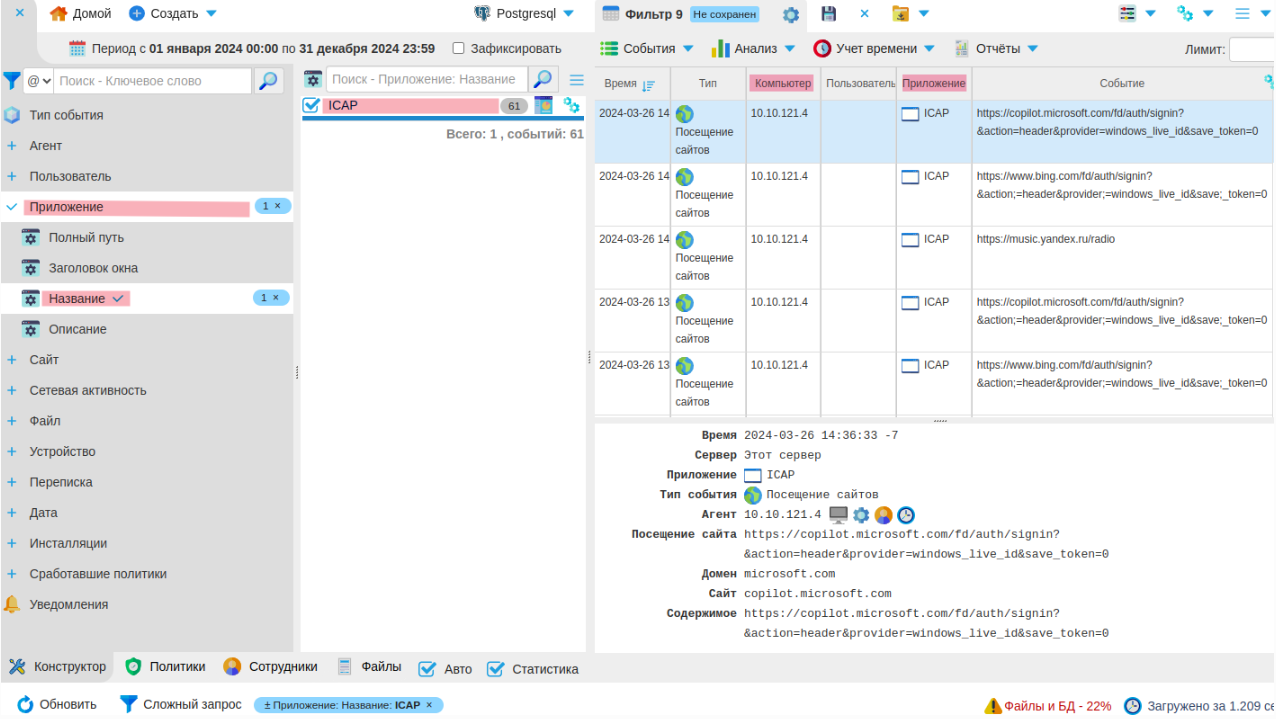Click the magnifier in the keyword search
Viewport: 1276px width, 719px height.
click(x=268, y=81)
